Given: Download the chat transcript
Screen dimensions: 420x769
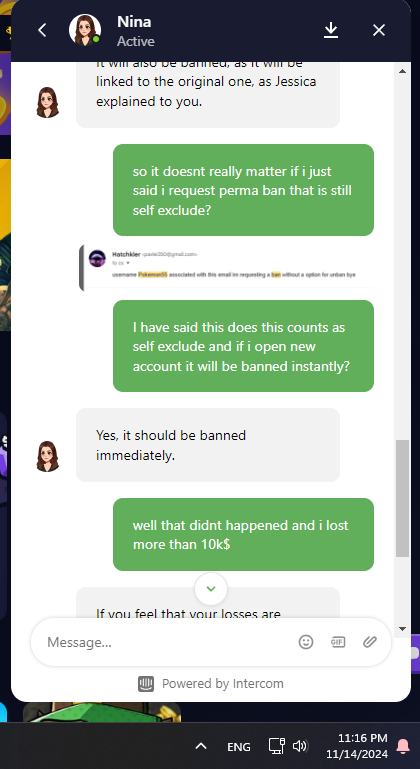Looking at the screenshot, I should (x=331, y=30).
